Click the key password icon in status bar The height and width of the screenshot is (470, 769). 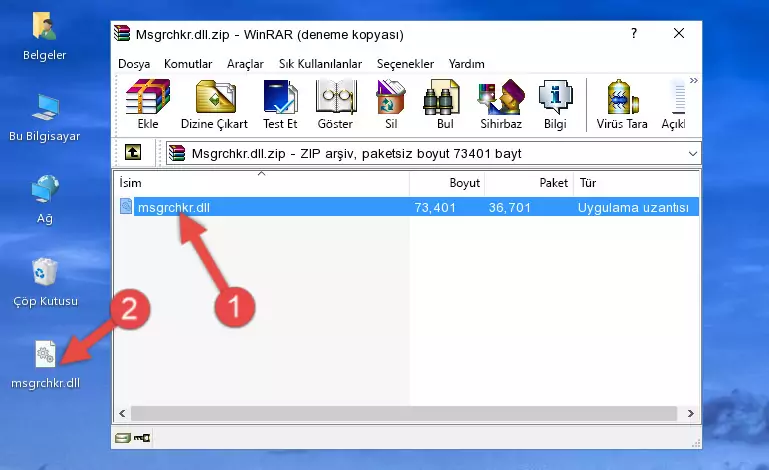(142, 438)
